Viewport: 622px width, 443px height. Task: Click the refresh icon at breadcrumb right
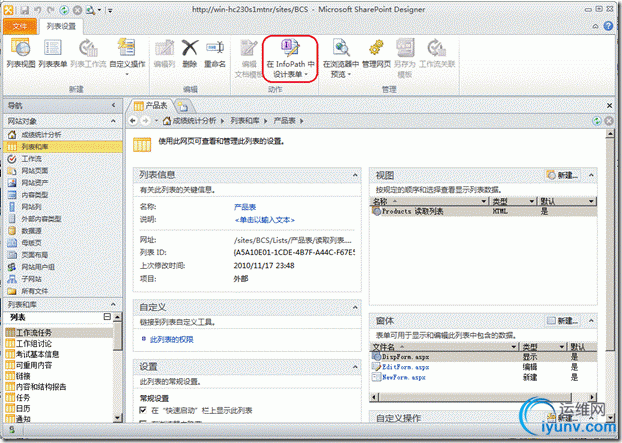point(597,121)
